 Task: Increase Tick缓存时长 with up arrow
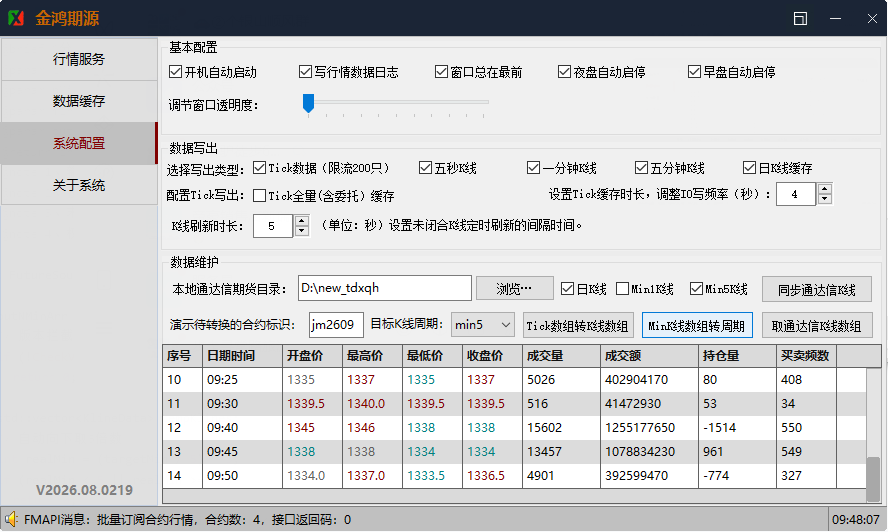tap(825, 189)
